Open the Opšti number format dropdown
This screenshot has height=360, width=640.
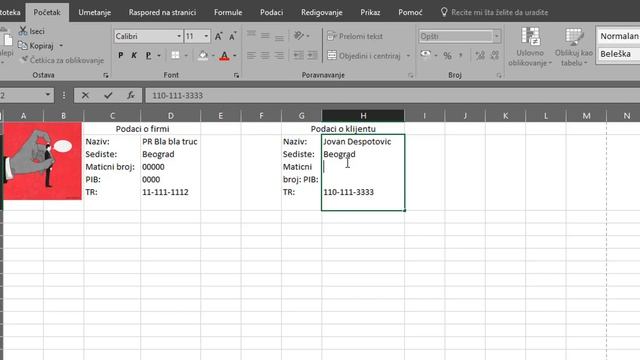[497, 36]
